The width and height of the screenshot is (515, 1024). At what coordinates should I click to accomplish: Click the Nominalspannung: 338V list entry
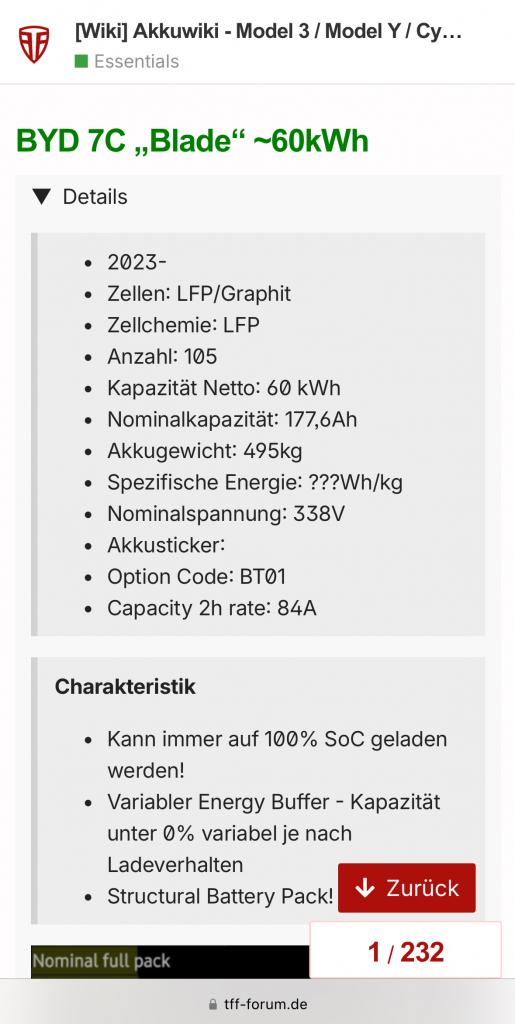[x=226, y=514]
